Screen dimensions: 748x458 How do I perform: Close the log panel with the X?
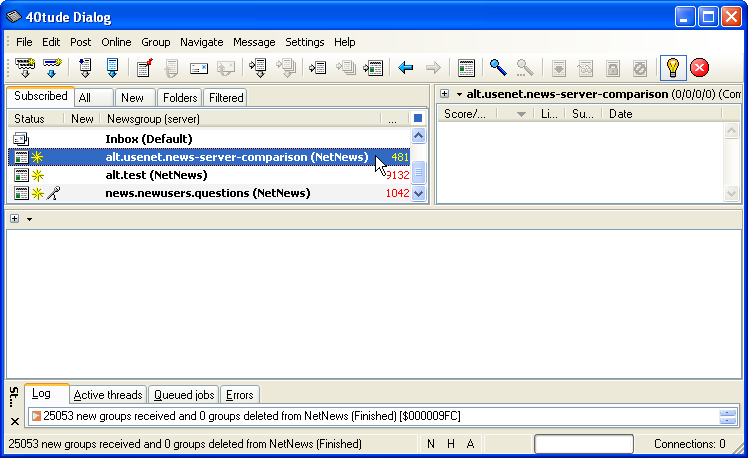point(14,421)
